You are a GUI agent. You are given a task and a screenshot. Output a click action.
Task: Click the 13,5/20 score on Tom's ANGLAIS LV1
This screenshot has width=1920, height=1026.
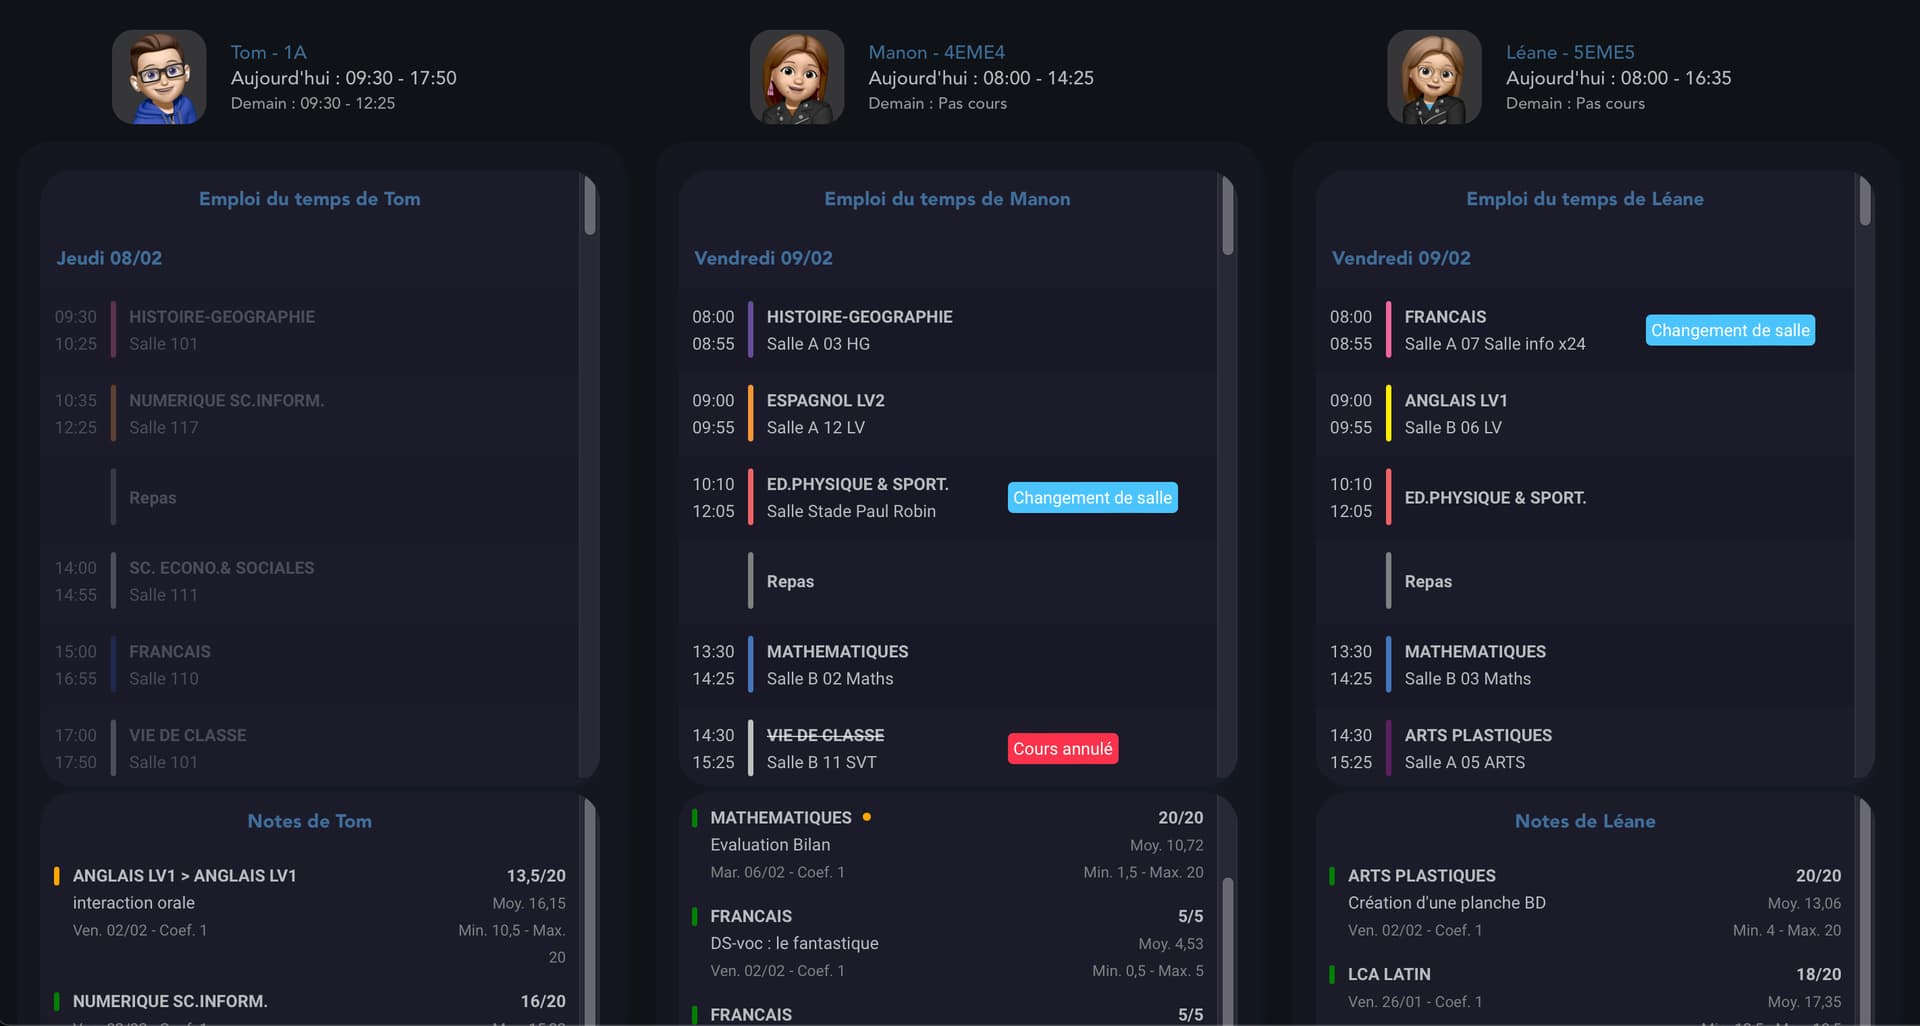536,876
